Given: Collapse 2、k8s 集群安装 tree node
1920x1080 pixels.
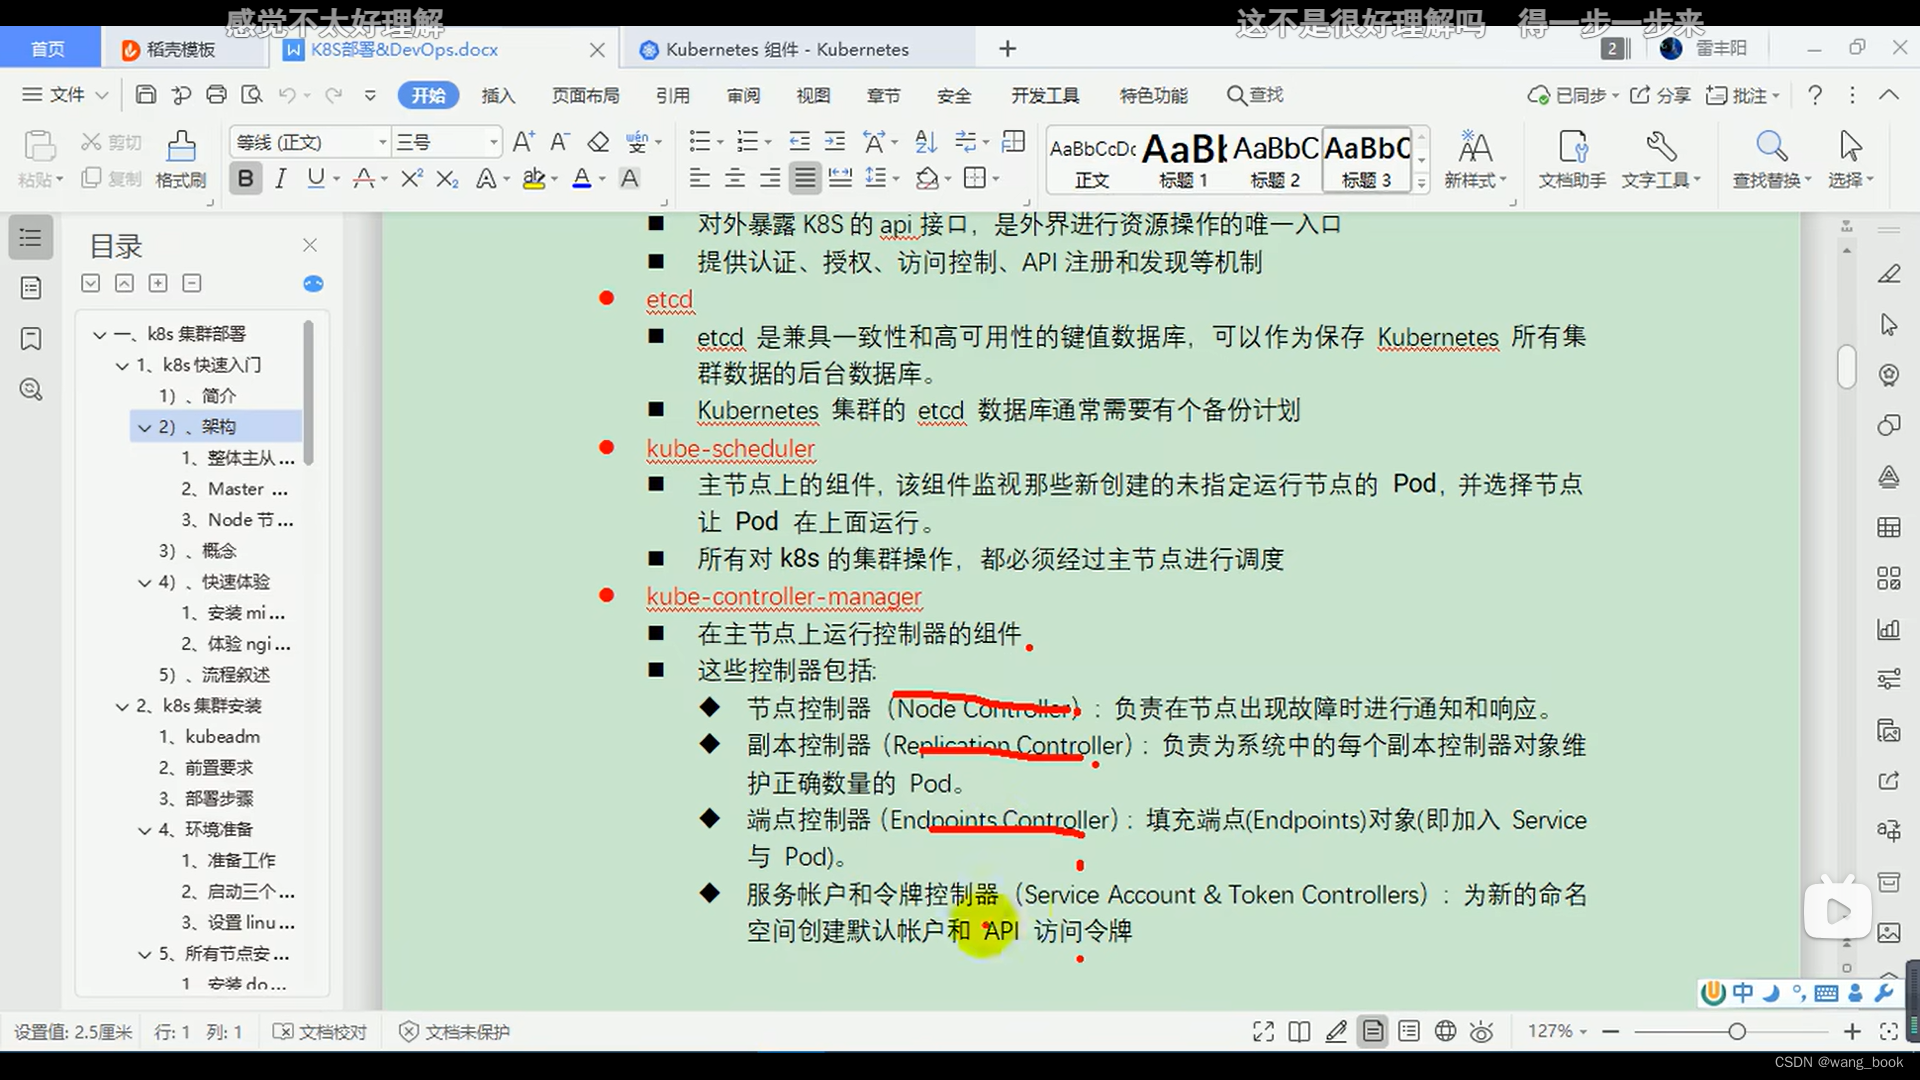Looking at the screenshot, I should (x=122, y=706).
